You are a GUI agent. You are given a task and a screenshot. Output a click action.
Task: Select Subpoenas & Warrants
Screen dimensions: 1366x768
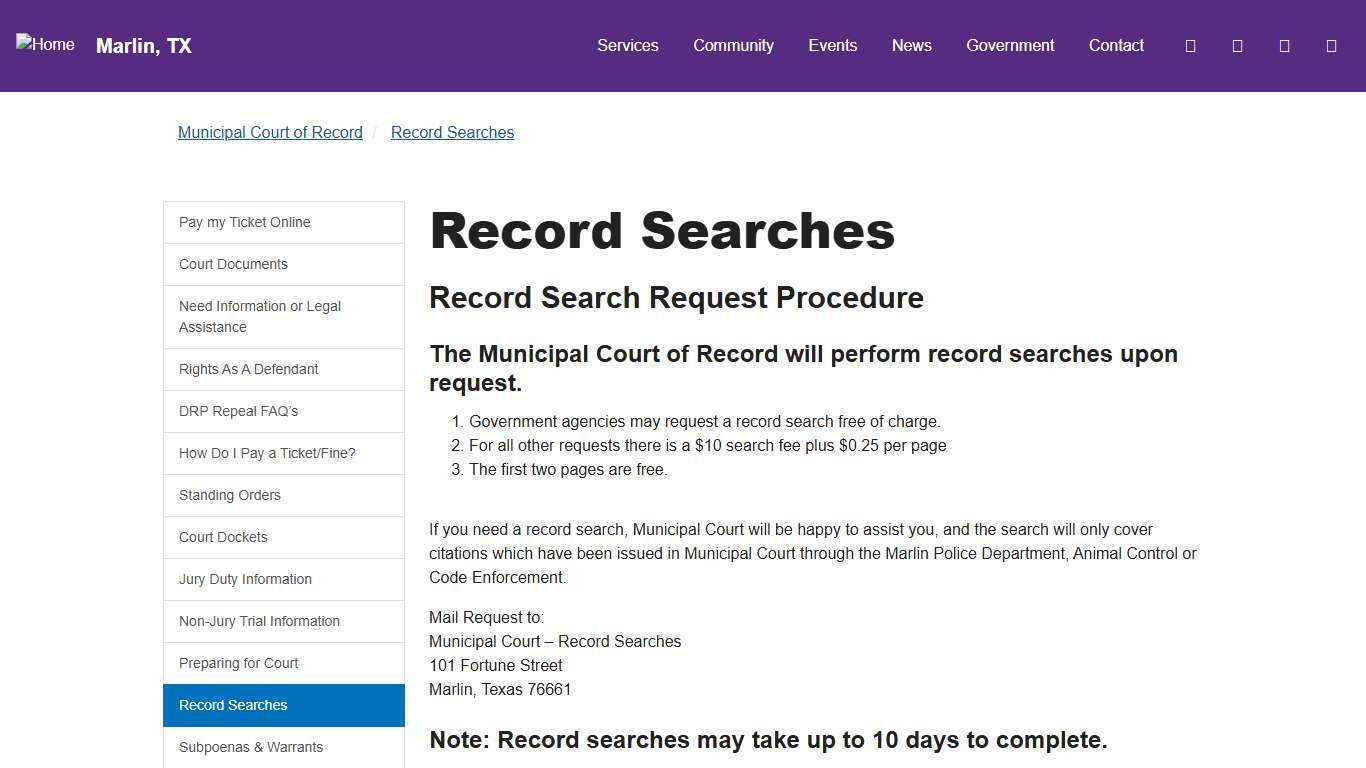pyautogui.click(x=250, y=747)
